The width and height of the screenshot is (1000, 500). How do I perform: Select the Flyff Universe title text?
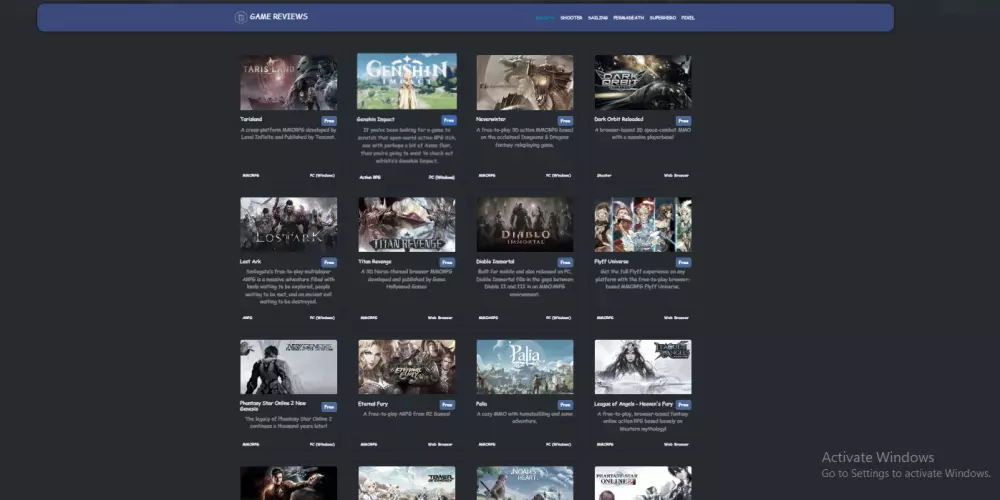[x=612, y=261]
